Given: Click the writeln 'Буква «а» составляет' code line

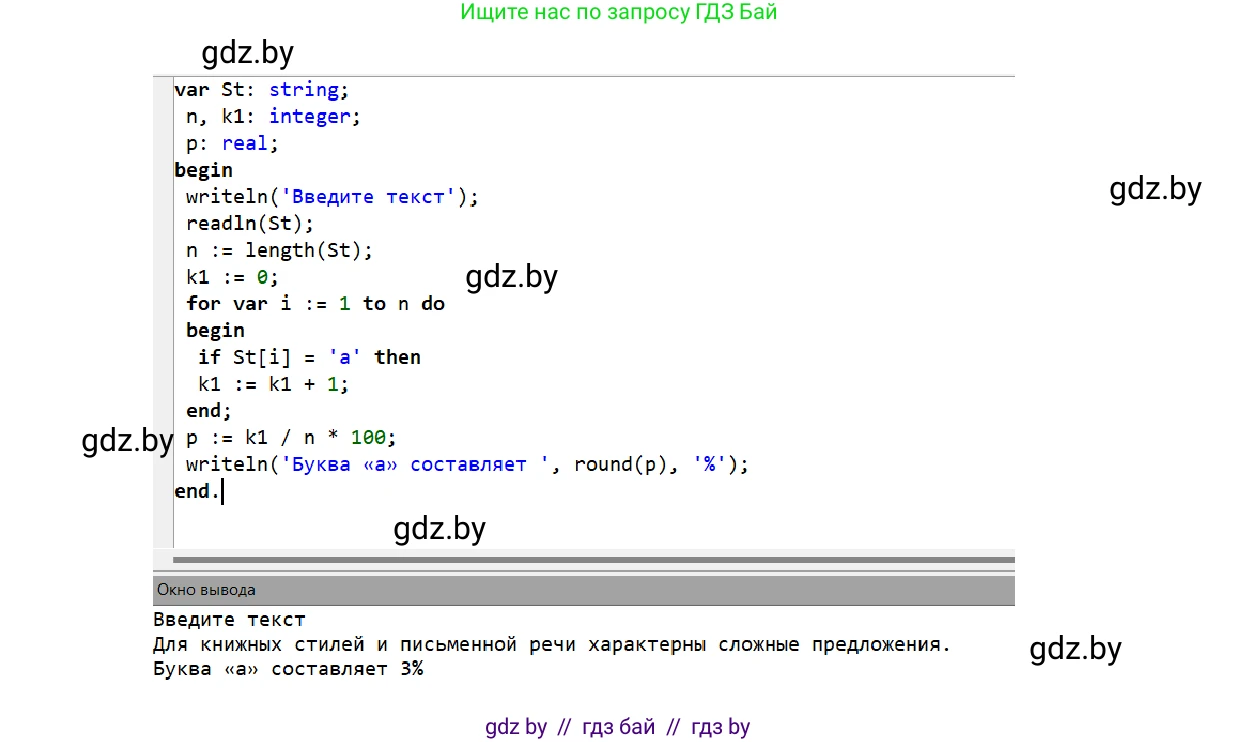Looking at the screenshot, I should [x=467, y=465].
